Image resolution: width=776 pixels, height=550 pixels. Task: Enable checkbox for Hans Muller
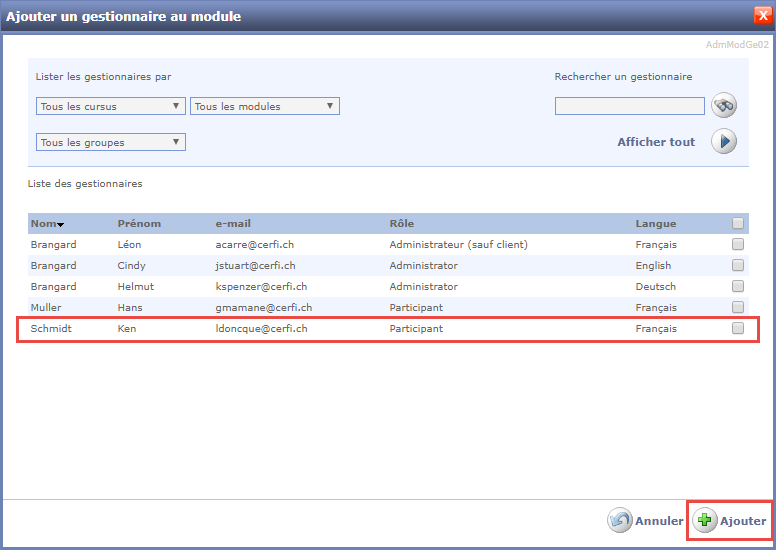[738, 307]
